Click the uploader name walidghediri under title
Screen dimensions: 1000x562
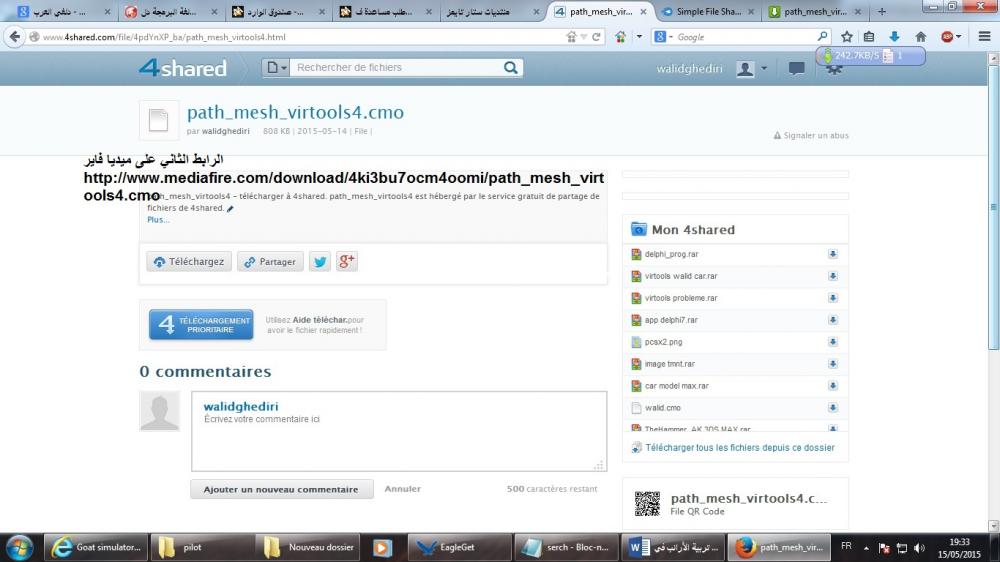[226, 131]
